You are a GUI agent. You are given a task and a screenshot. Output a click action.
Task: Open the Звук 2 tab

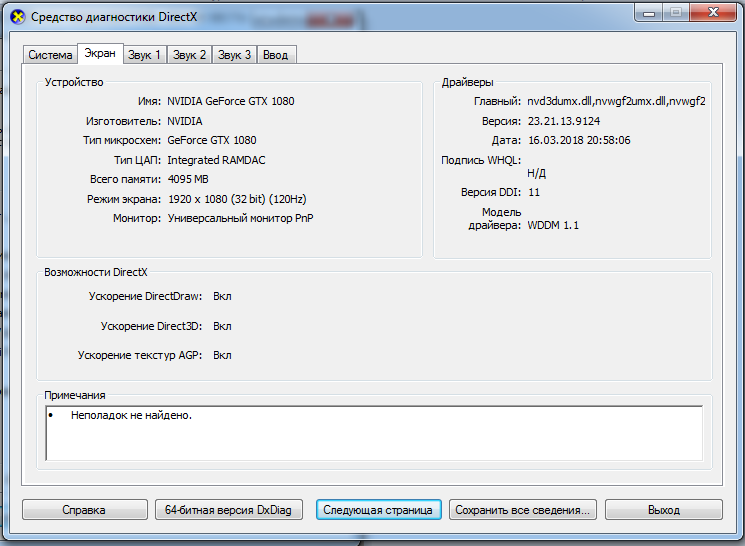coord(189,55)
